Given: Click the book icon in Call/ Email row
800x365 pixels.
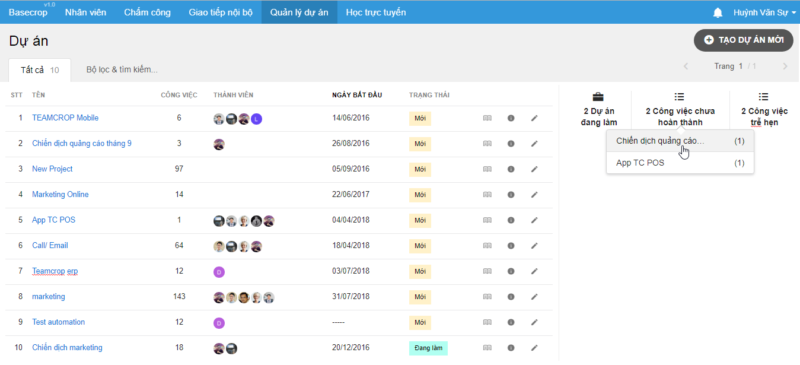Looking at the screenshot, I should pos(487,246).
